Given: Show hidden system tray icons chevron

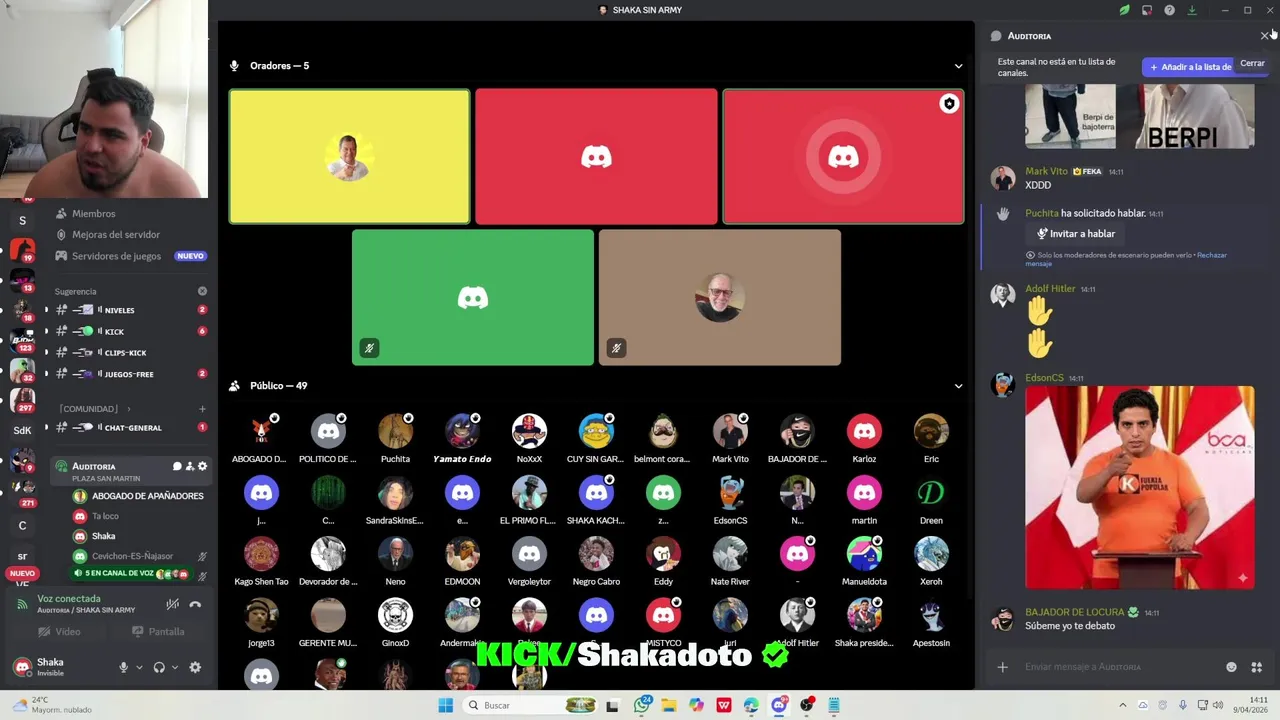Looking at the screenshot, I should tap(1122, 705).
